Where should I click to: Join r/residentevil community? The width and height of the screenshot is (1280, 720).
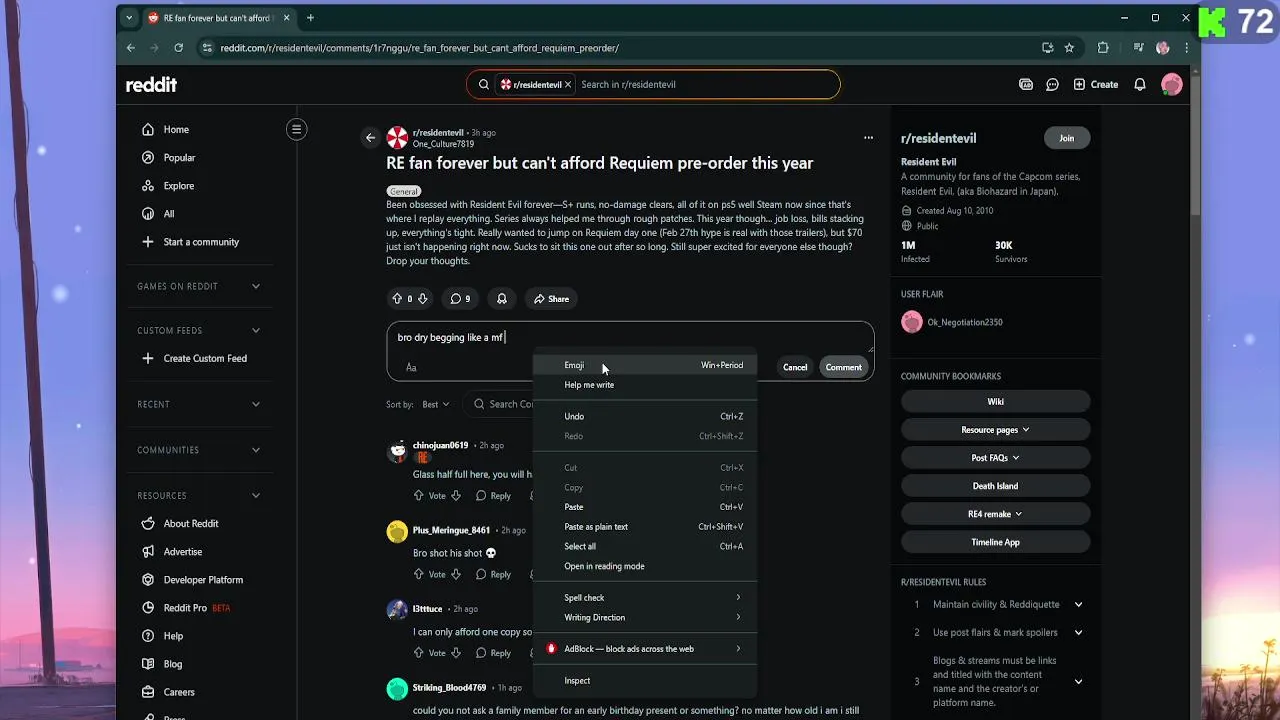pos(1066,138)
